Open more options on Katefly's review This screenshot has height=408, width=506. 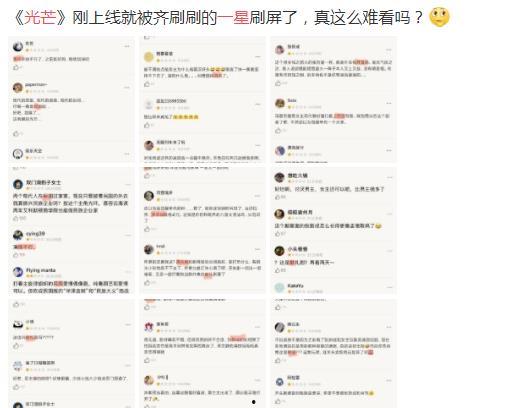click(390, 287)
